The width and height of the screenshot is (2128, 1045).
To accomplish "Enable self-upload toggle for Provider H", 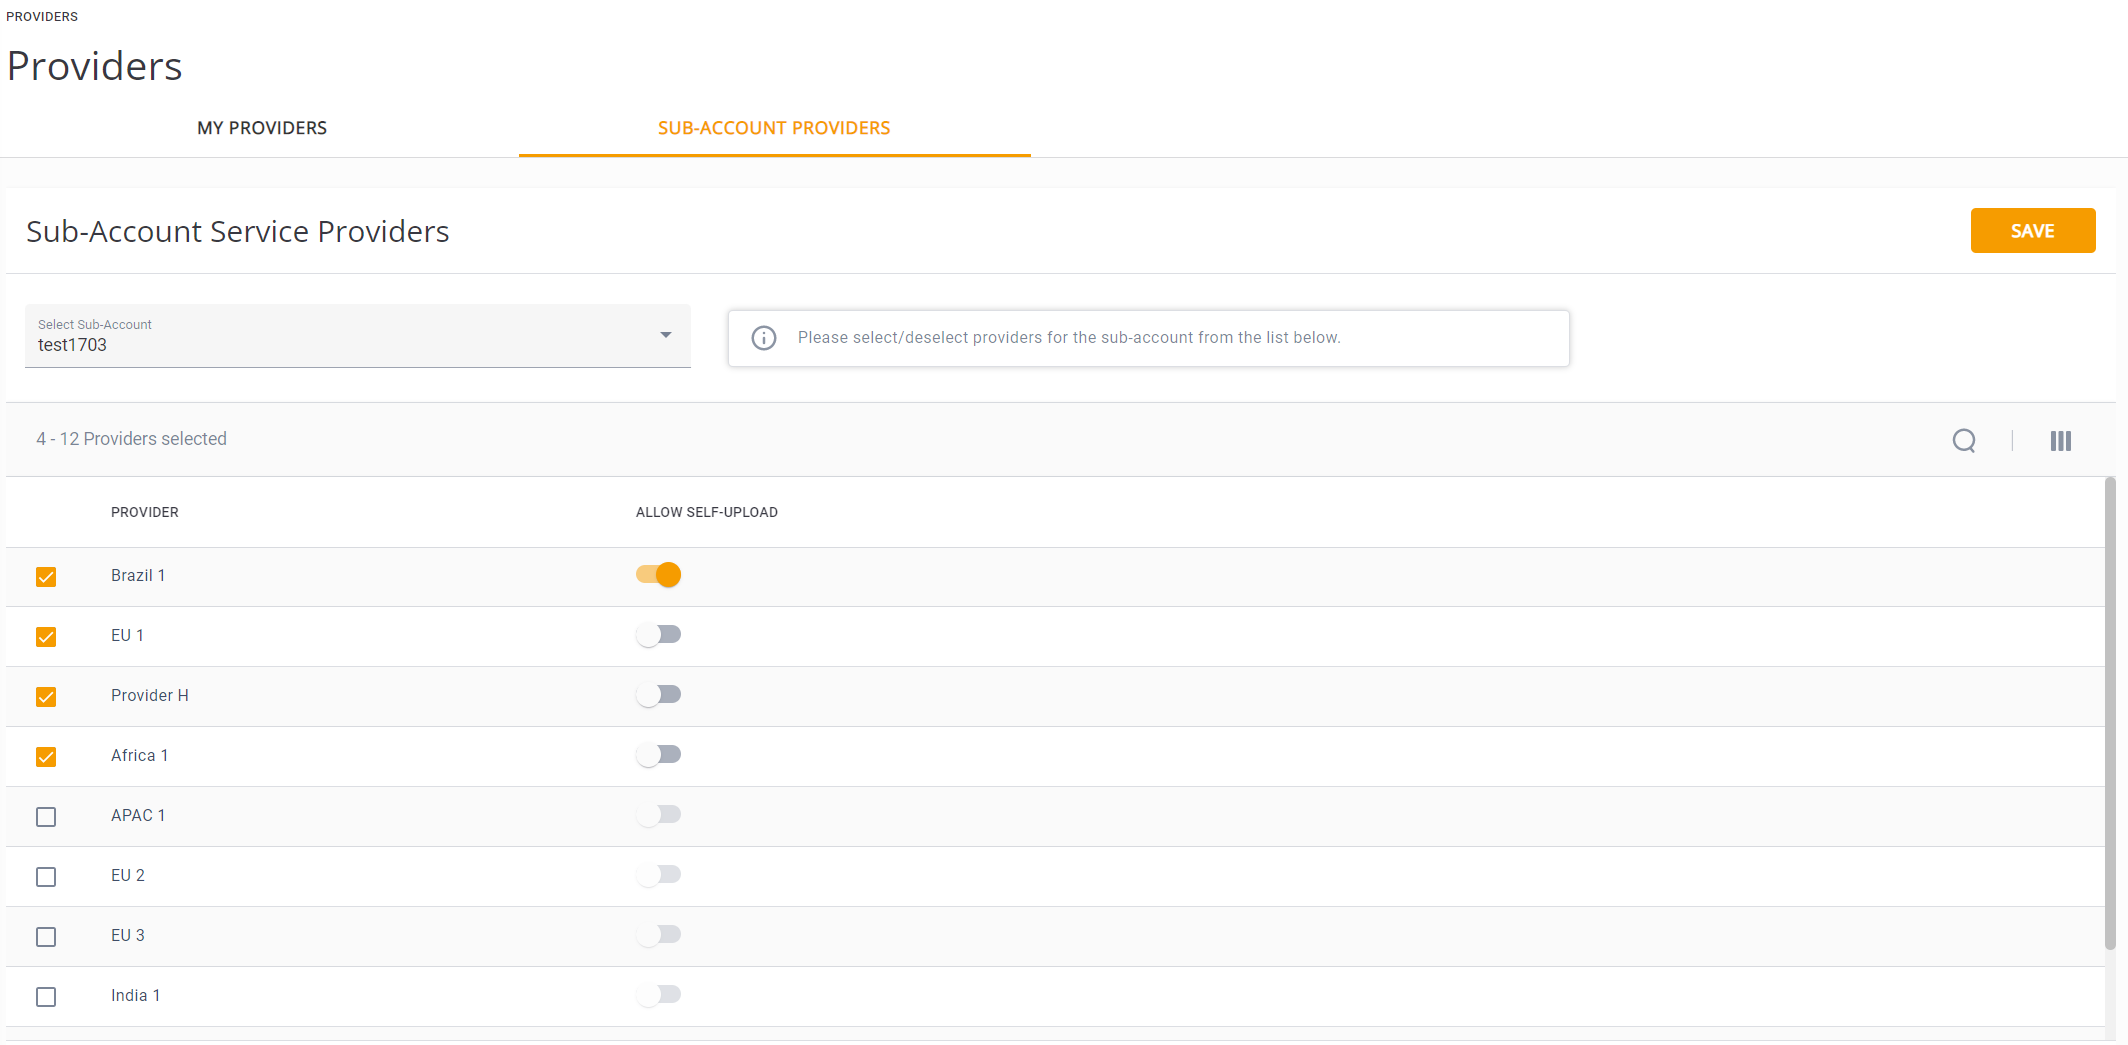I will (x=659, y=695).
